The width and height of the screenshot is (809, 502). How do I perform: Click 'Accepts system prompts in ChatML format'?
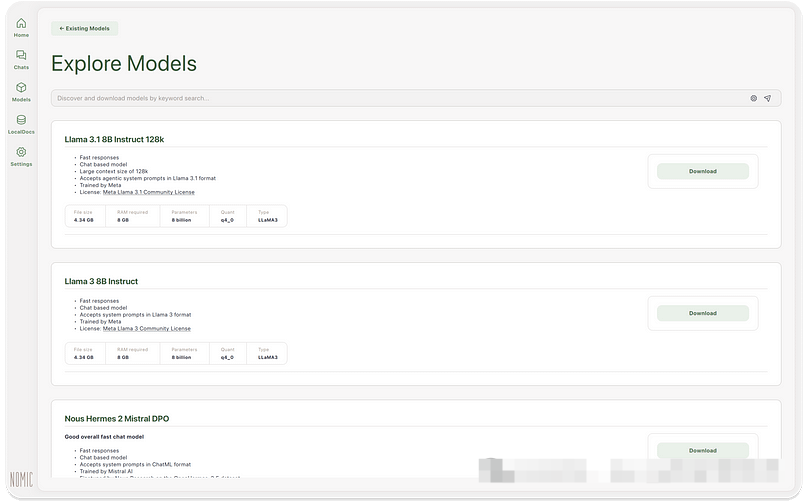135,464
